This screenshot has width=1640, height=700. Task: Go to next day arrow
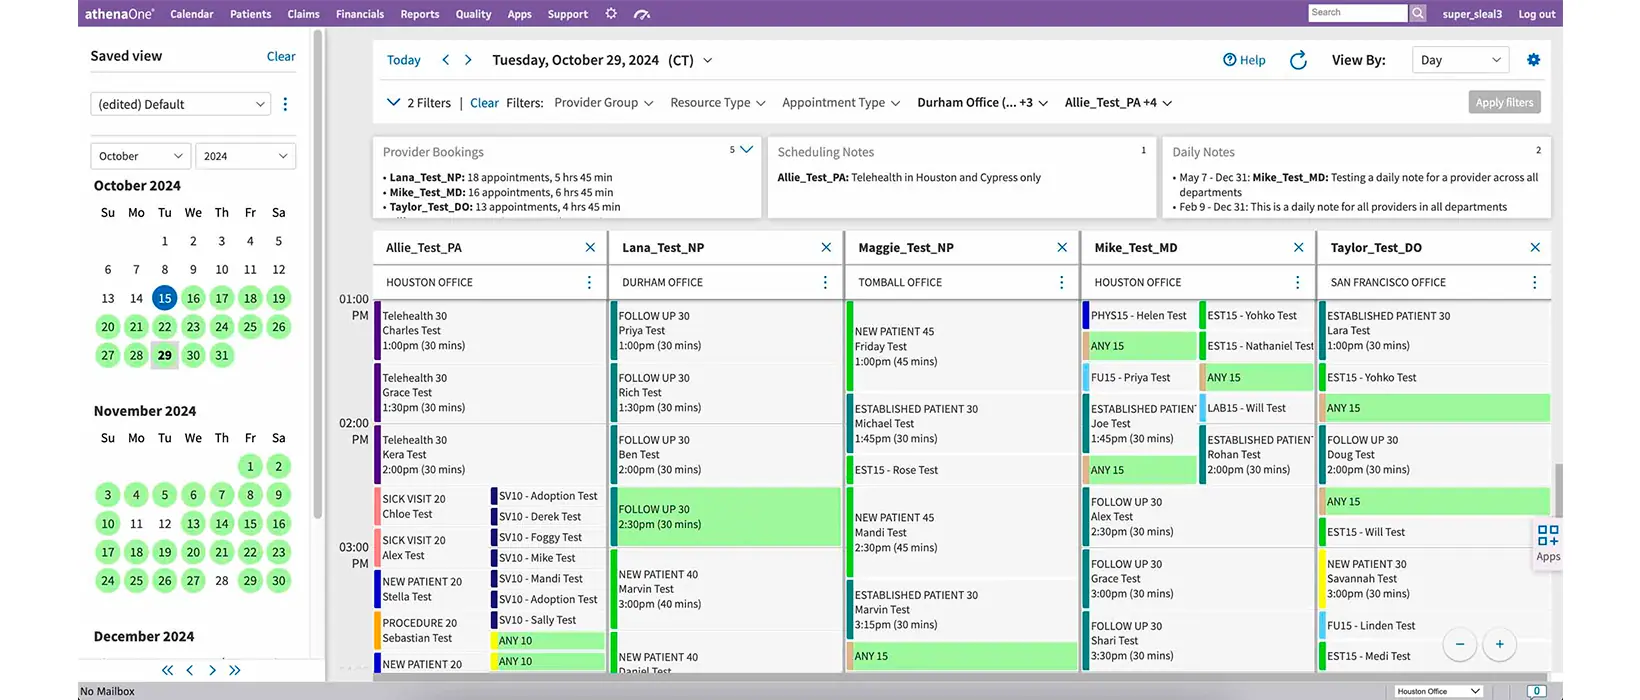[x=468, y=60]
